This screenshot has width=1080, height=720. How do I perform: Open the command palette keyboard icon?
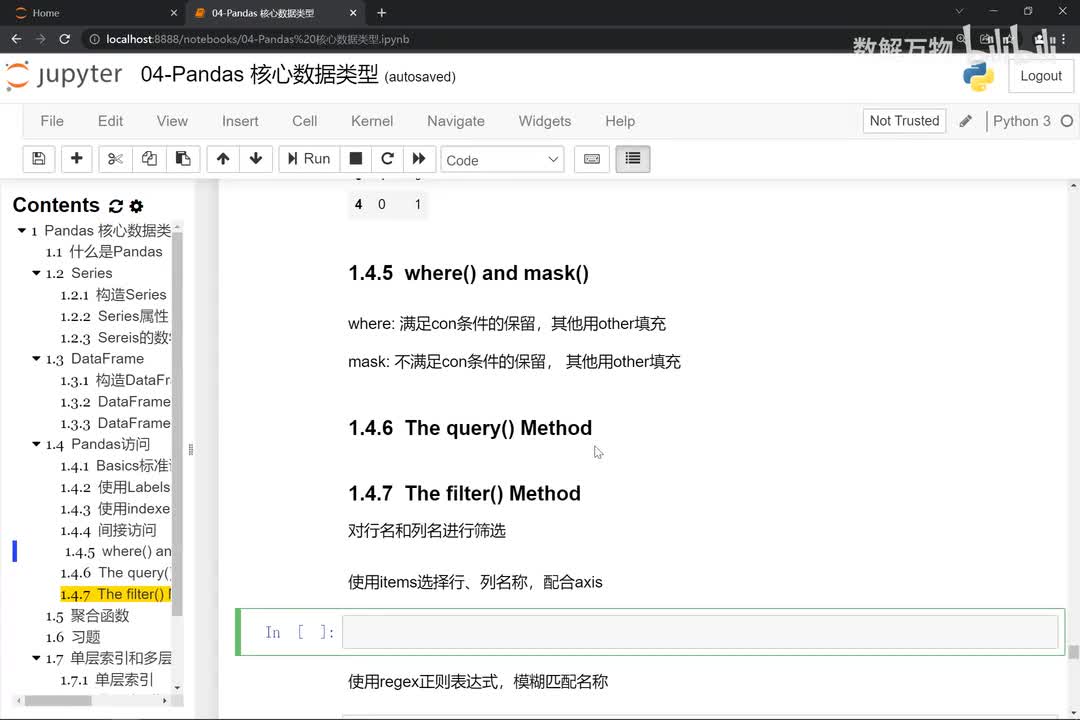click(x=592, y=159)
